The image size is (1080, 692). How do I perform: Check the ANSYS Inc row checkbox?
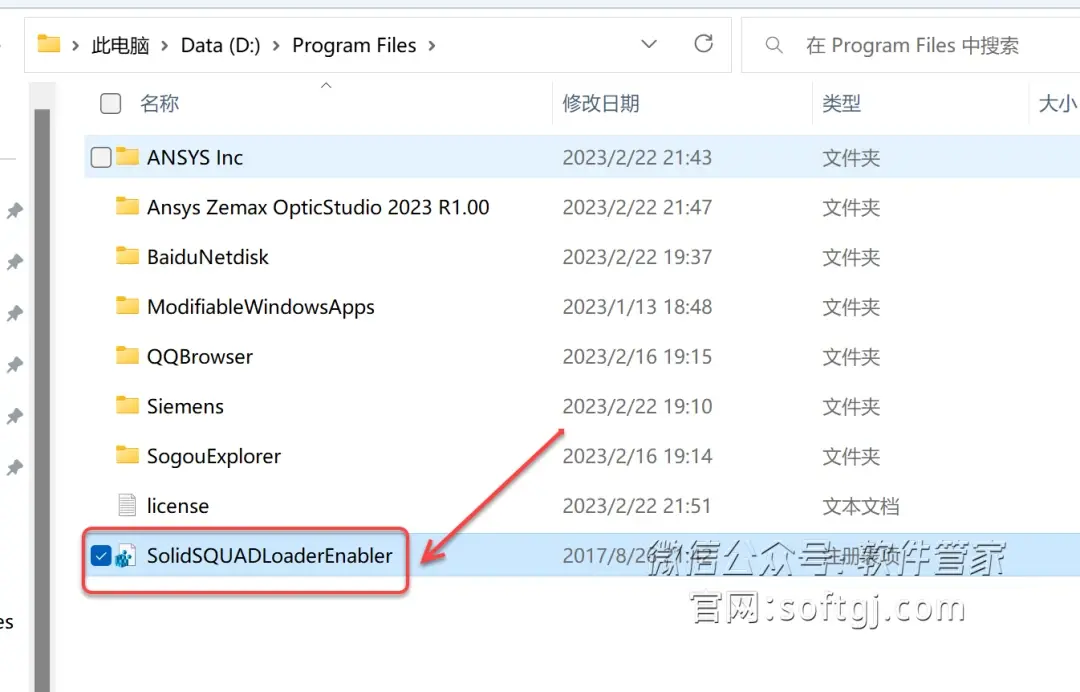point(101,157)
